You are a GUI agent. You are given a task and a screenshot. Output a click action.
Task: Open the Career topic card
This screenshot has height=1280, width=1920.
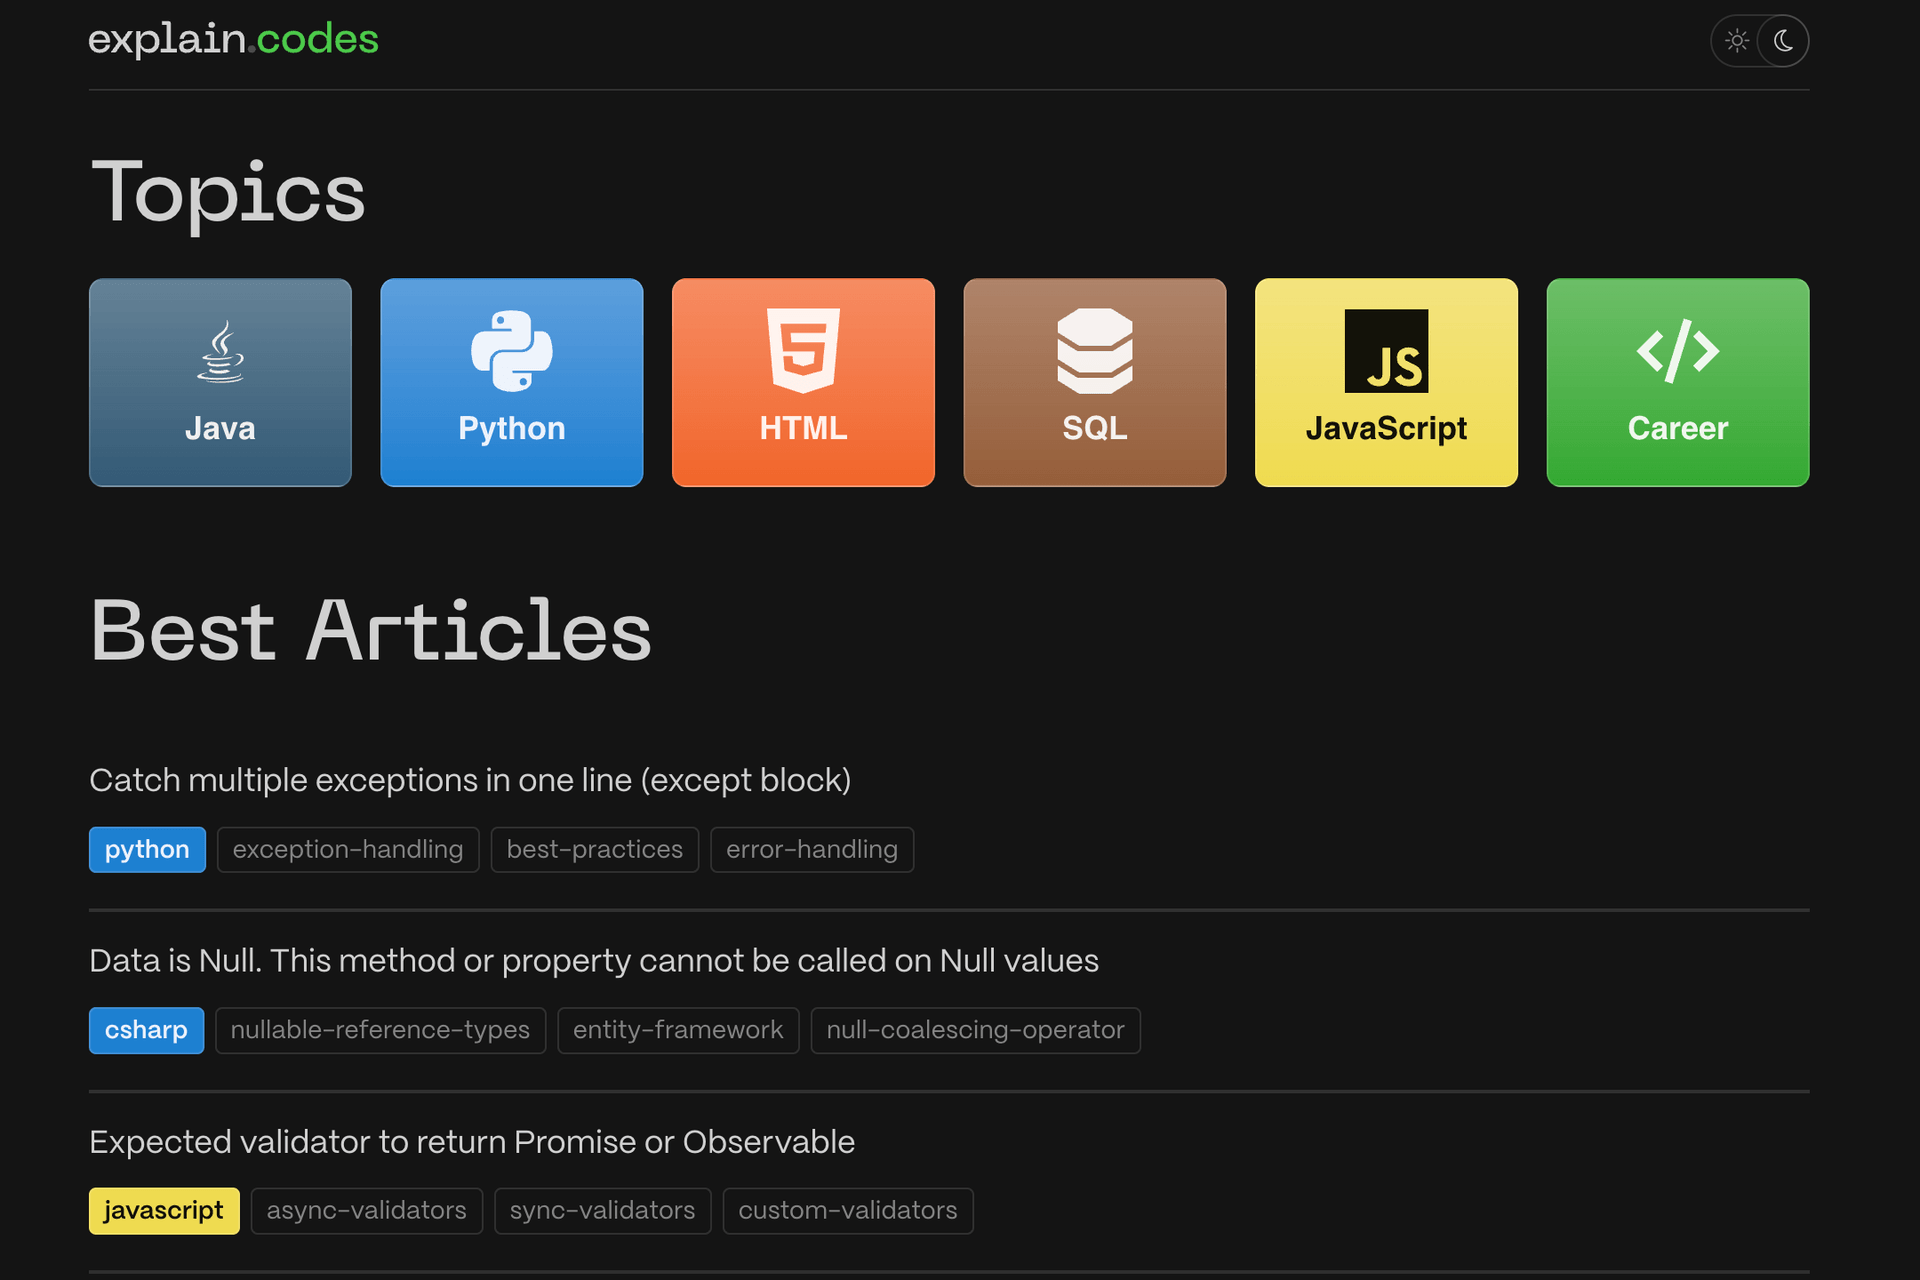[x=1677, y=382]
